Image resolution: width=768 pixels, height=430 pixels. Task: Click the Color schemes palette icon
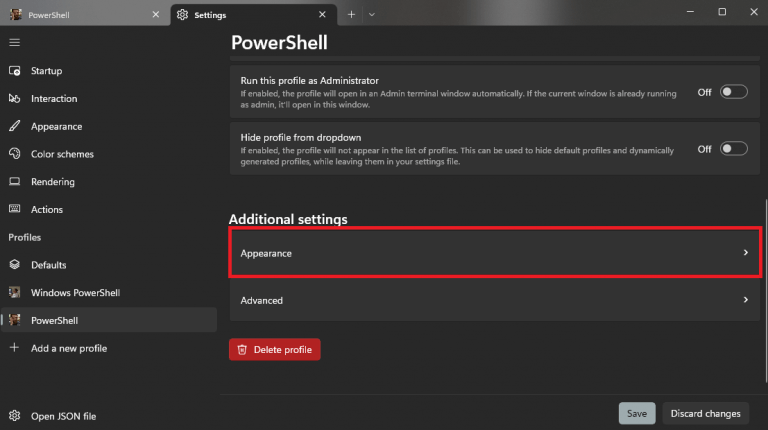pyautogui.click(x=15, y=154)
